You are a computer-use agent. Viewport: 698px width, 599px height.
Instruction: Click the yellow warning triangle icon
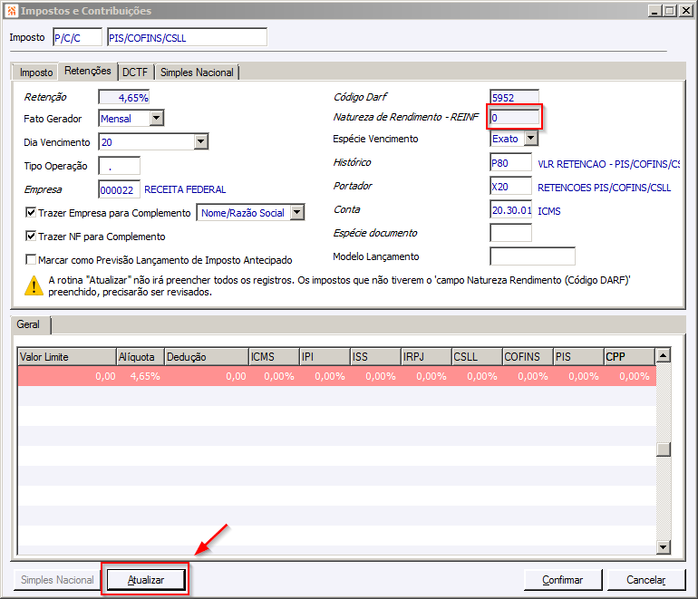click(x=34, y=286)
